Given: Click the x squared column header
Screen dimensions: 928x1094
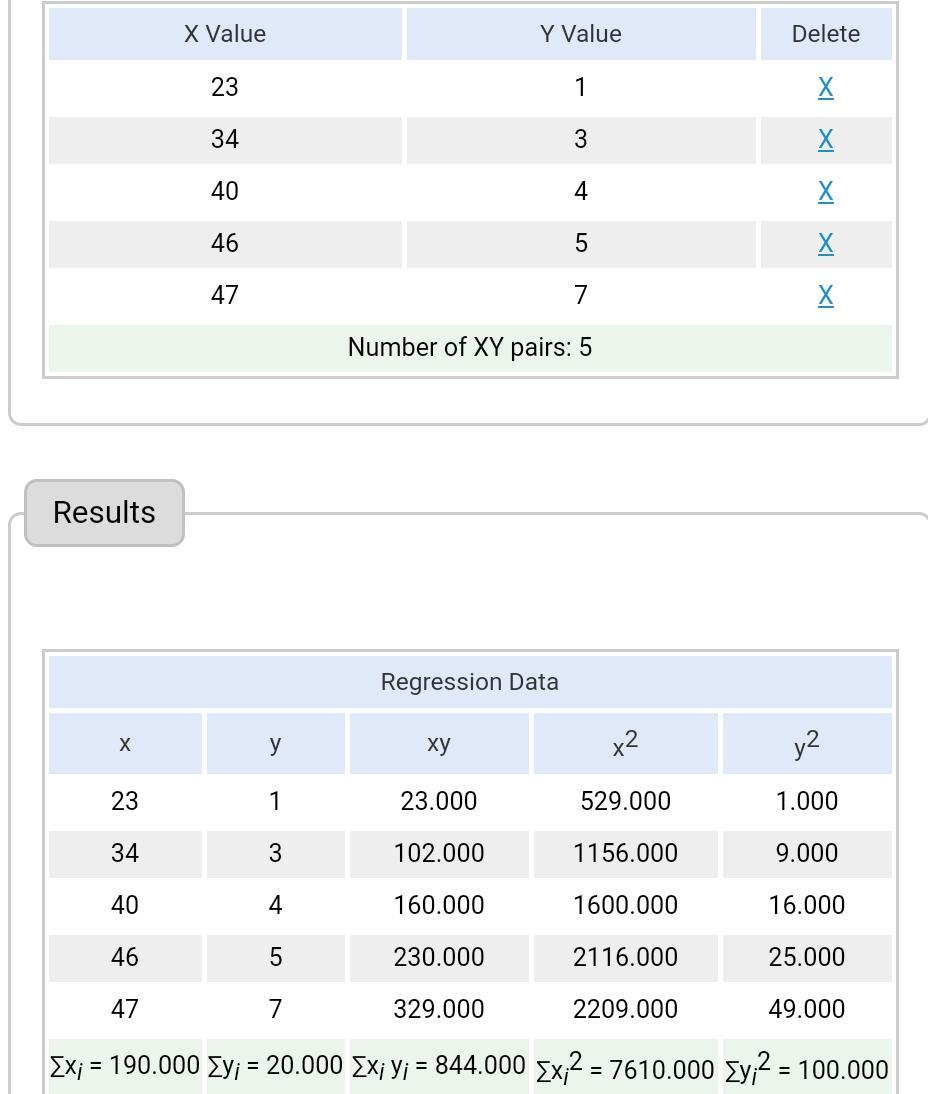Looking at the screenshot, I should (625, 744).
